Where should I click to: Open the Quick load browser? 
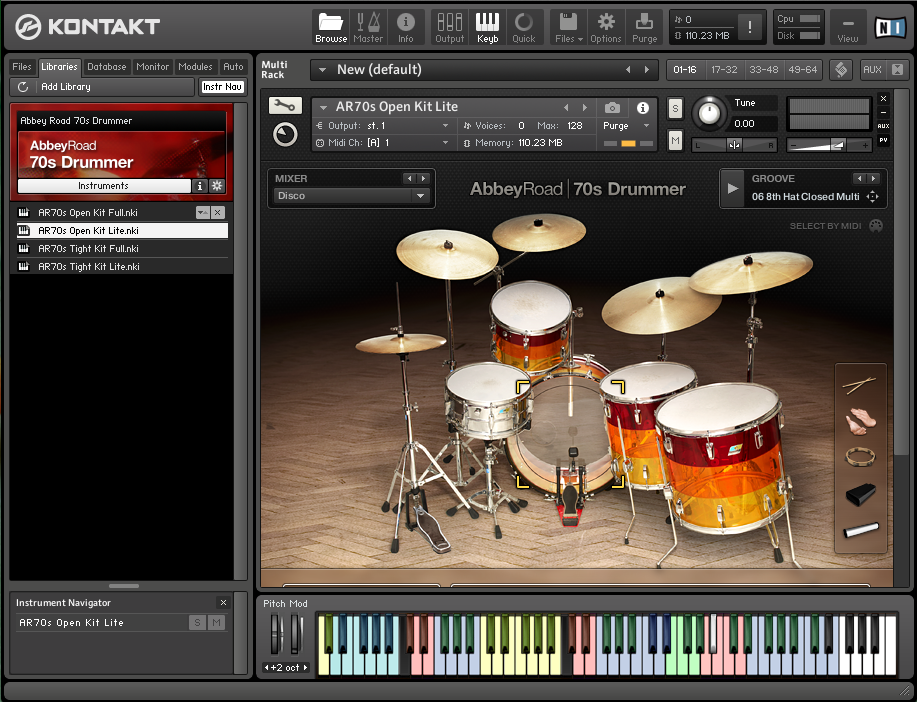523,27
